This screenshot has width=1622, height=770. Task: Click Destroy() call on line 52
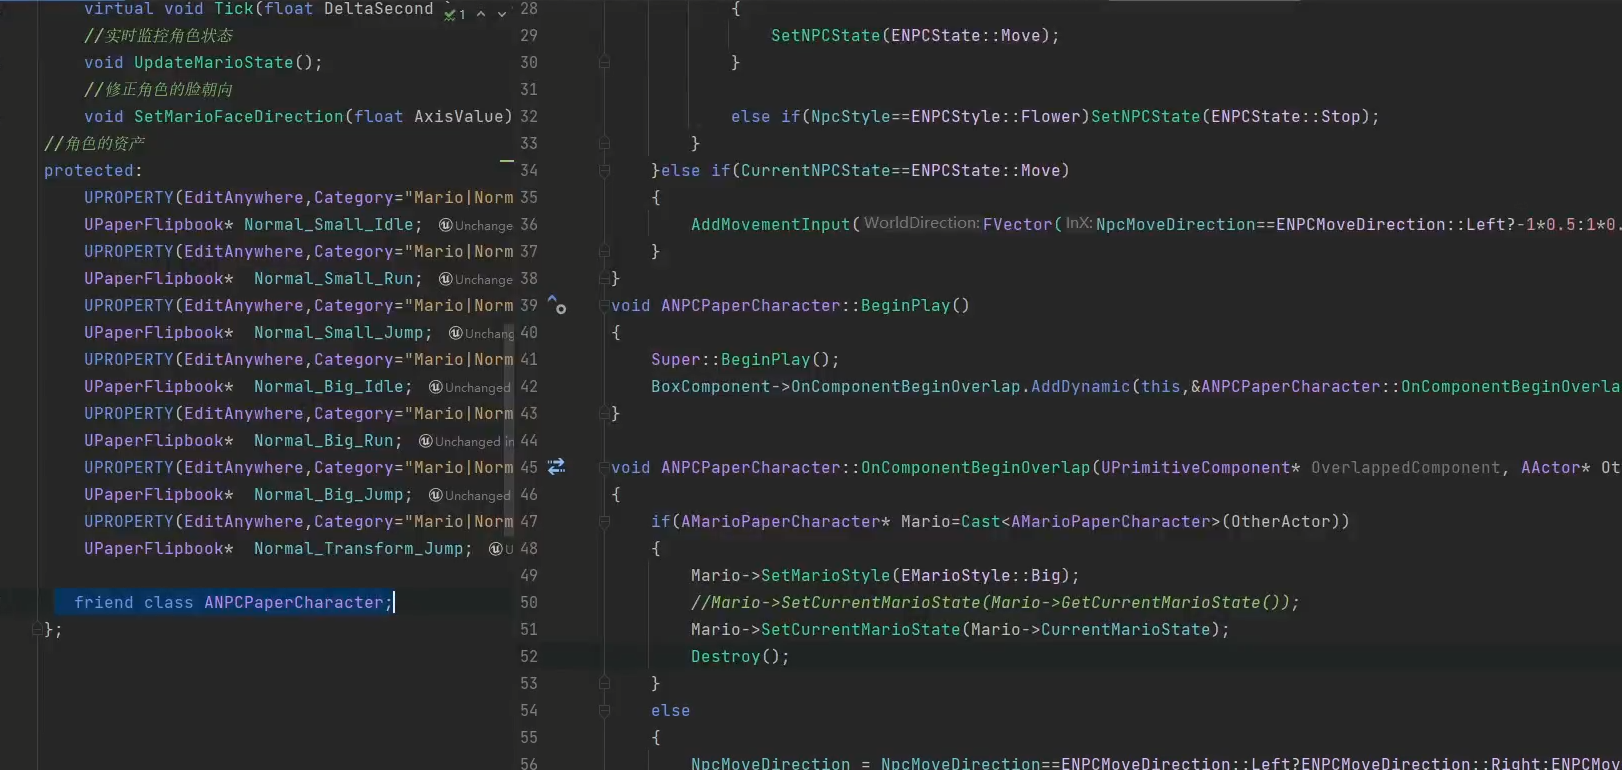coord(740,656)
